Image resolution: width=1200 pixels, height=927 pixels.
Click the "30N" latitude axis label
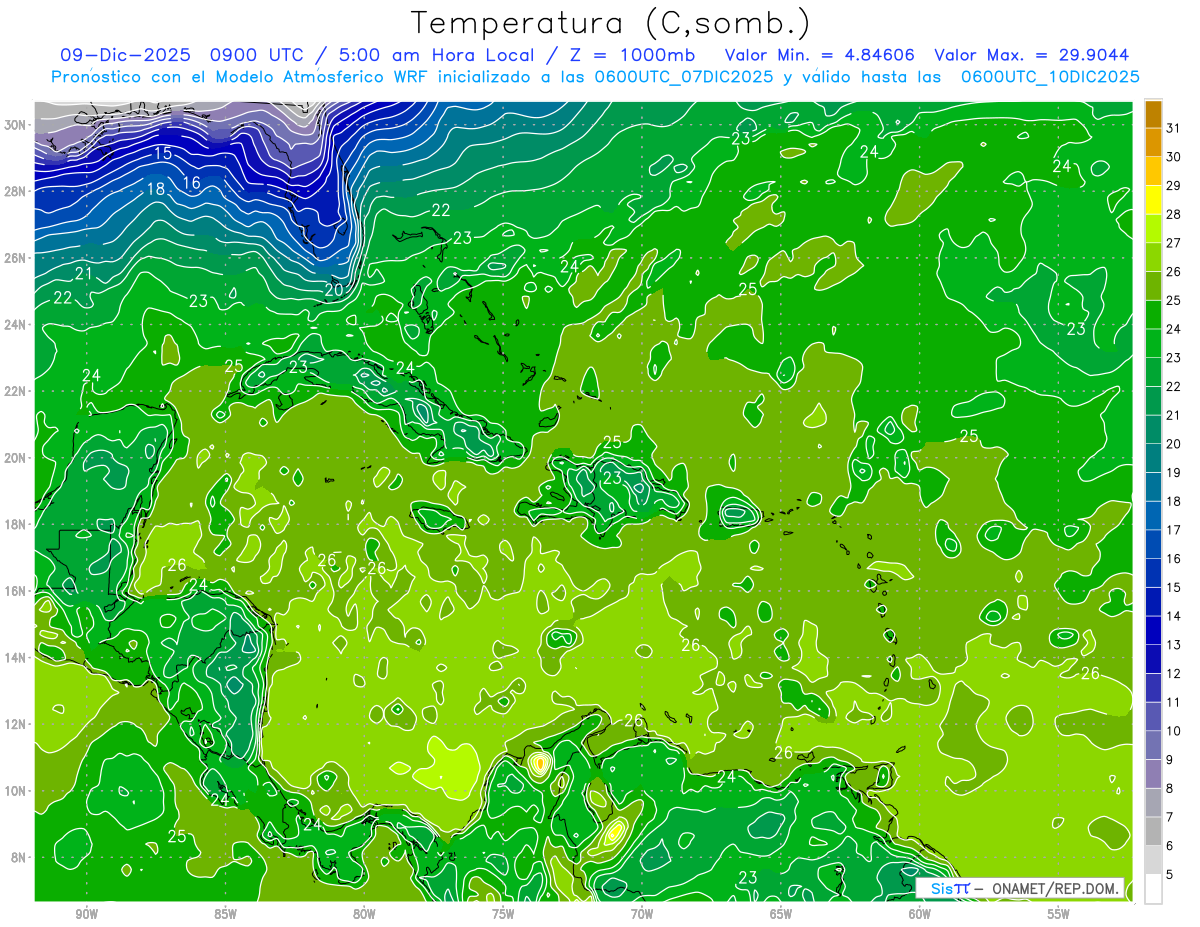(17, 125)
